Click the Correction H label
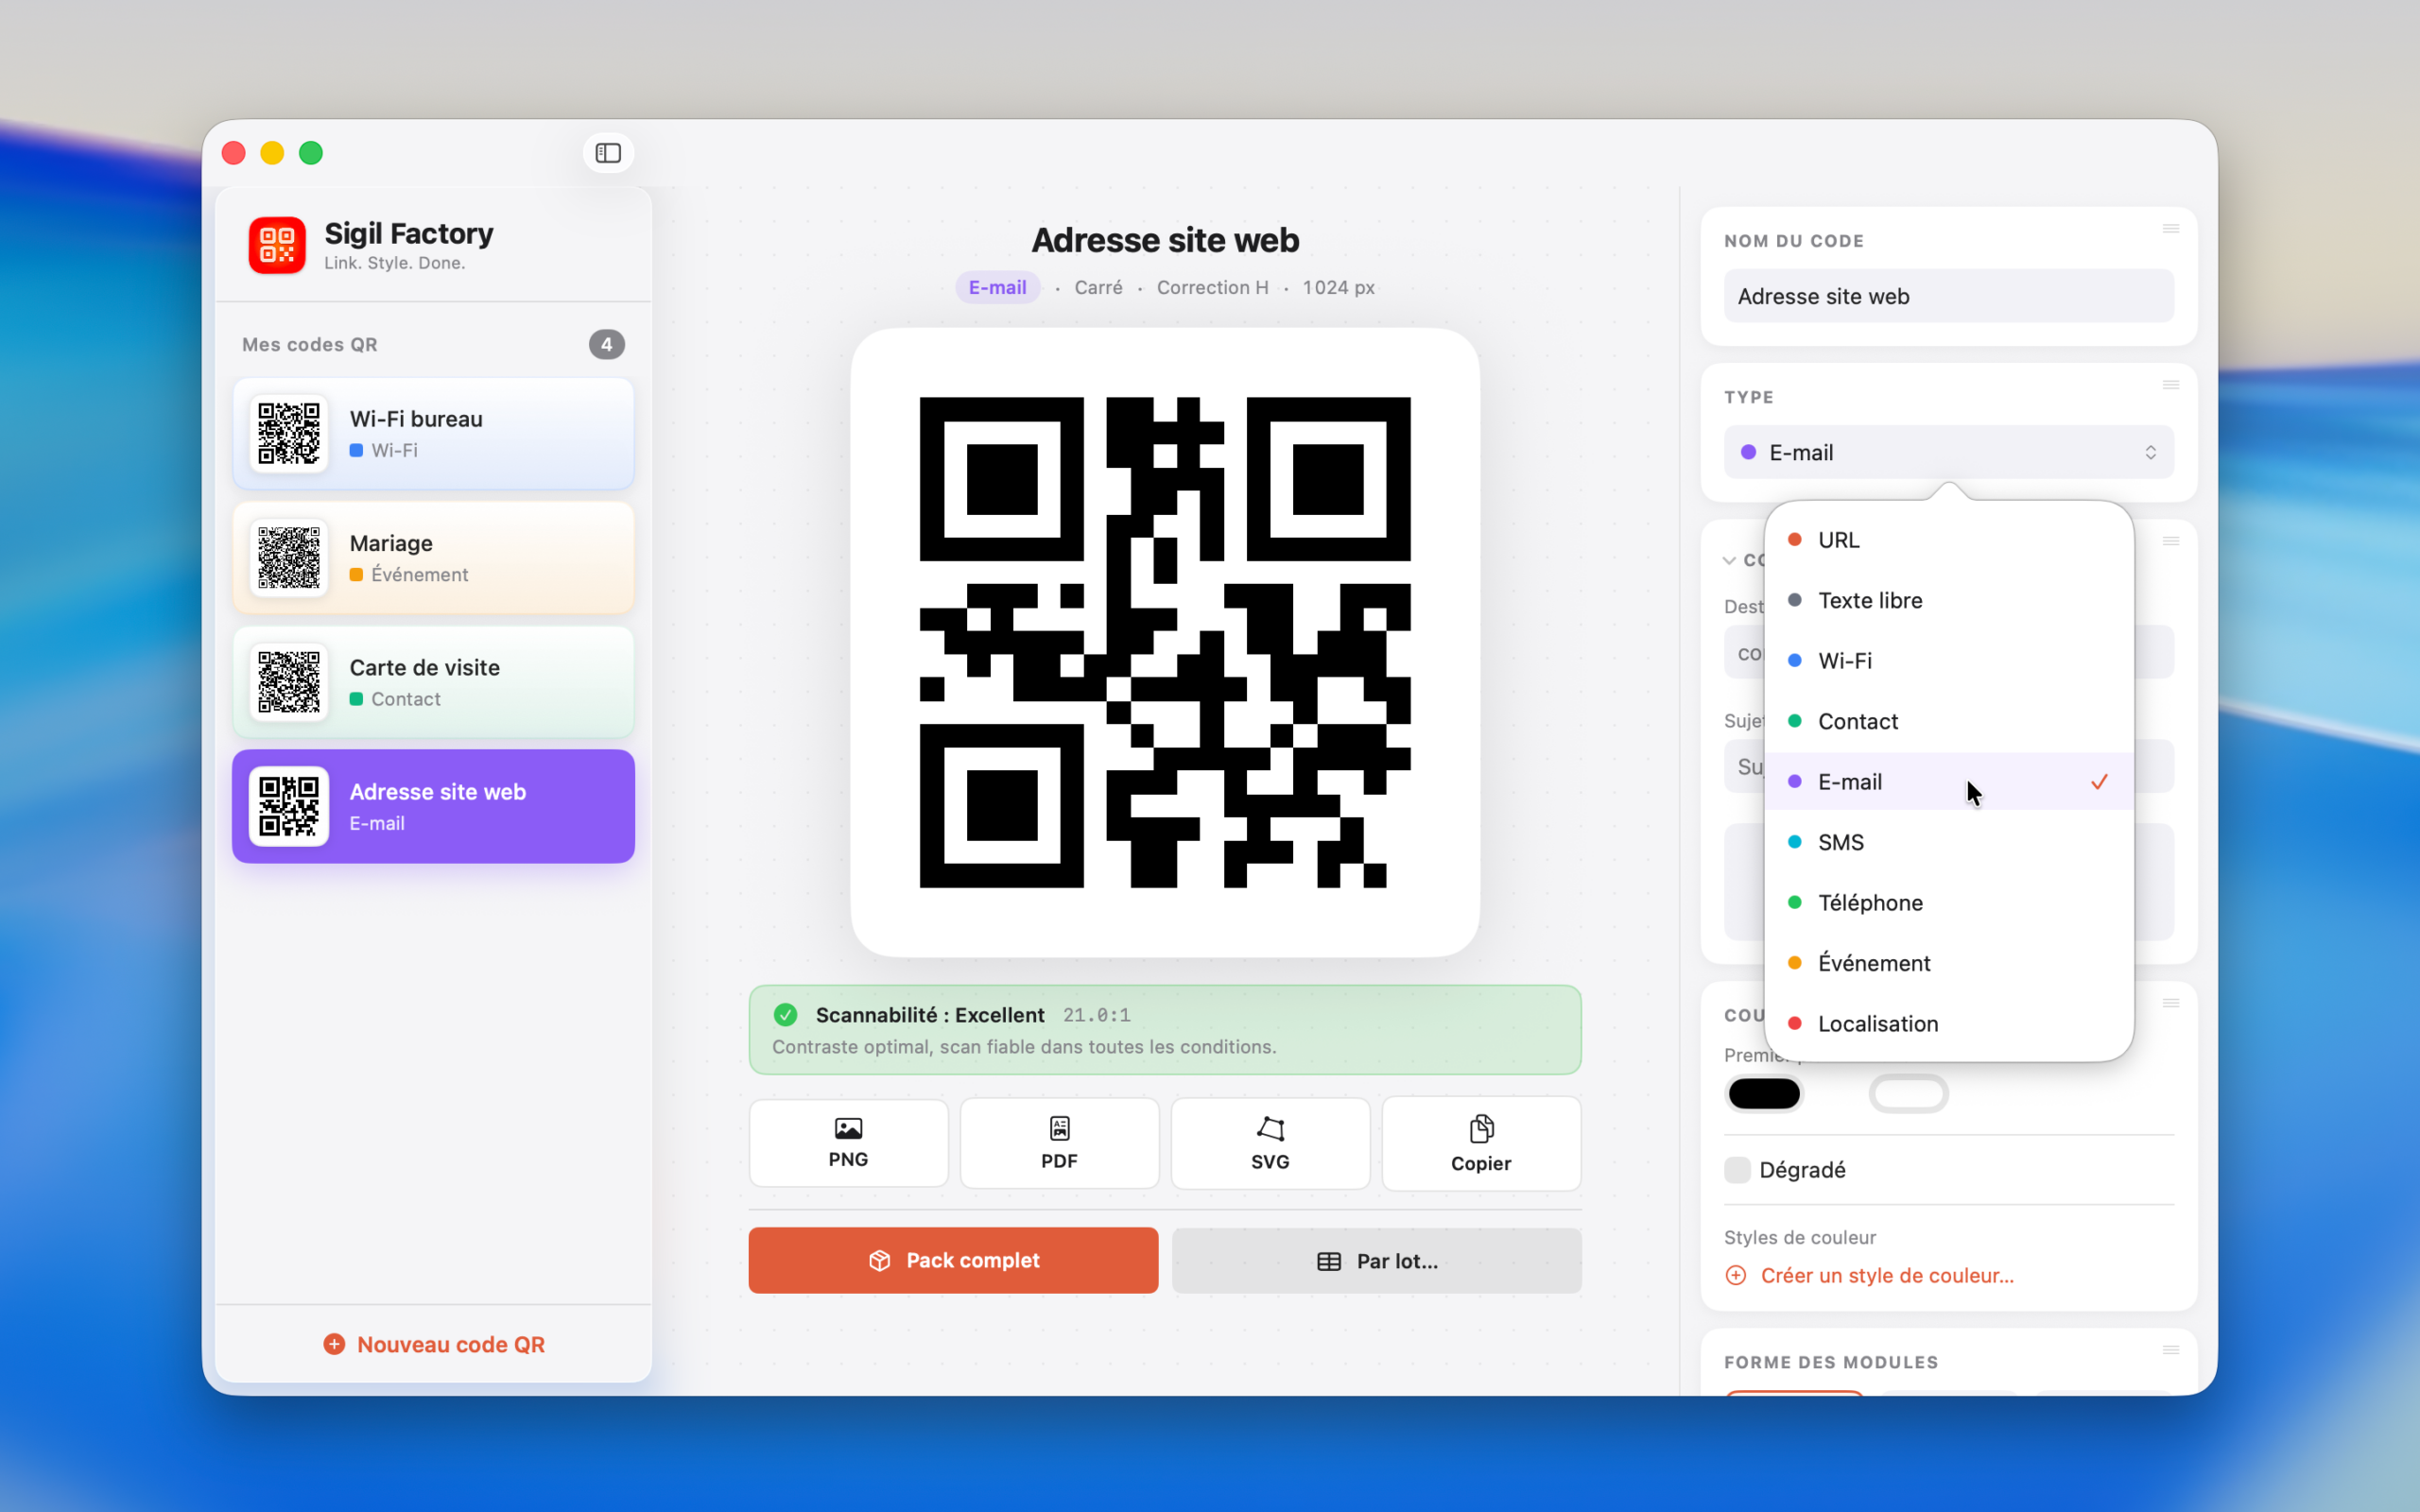This screenshot has height=1512, width=2420. pos(1212,287)
